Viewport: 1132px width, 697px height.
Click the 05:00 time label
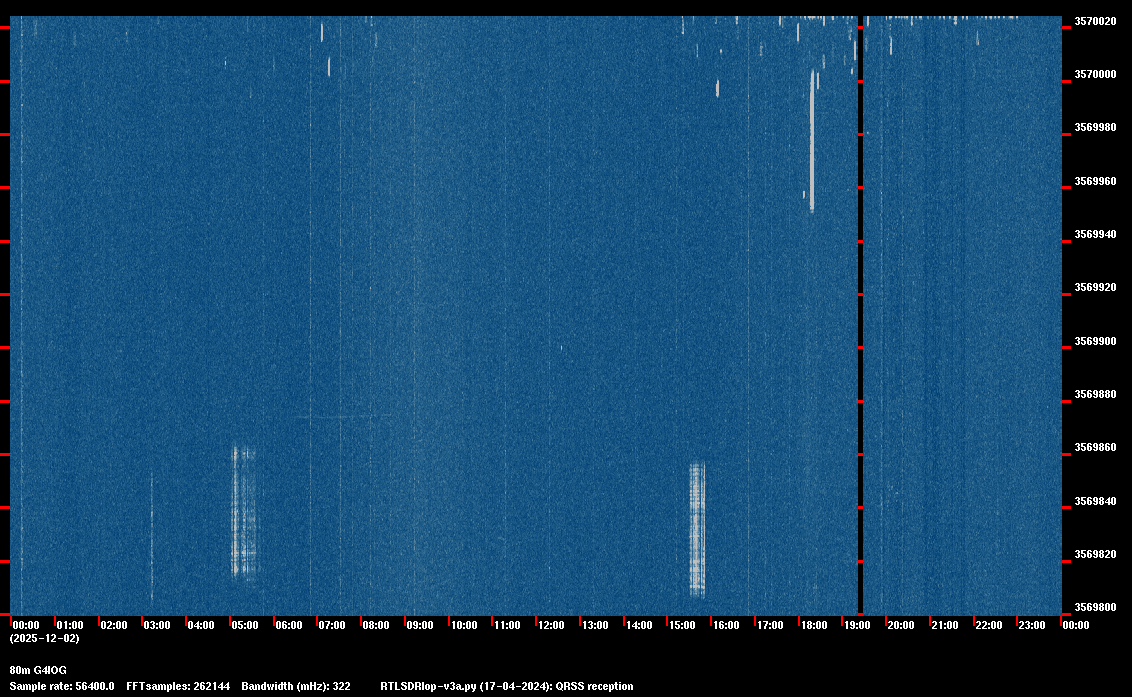pos(245,625)
